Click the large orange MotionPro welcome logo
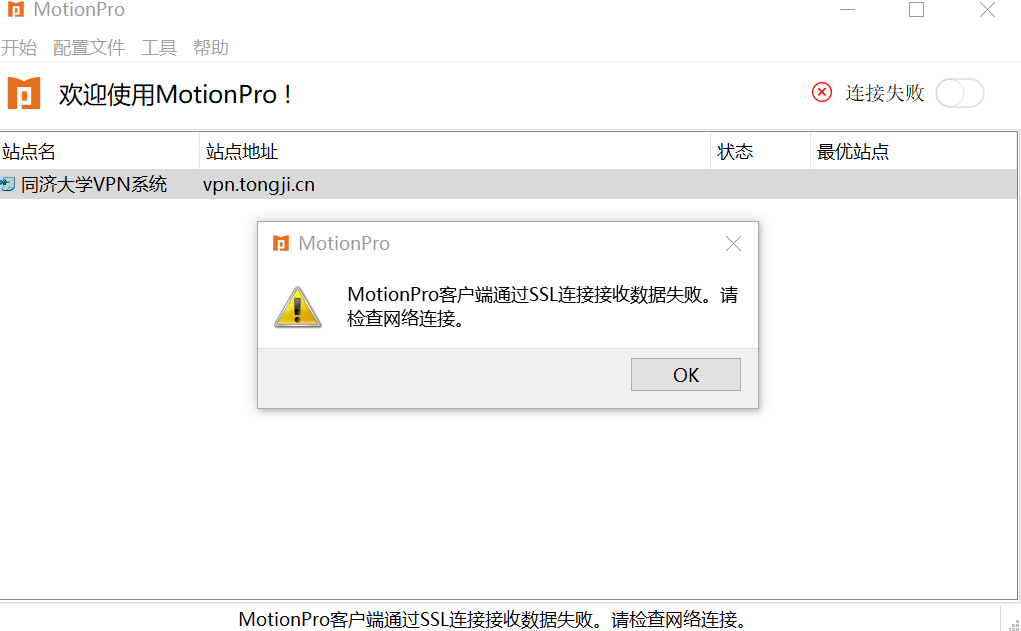The image size is (1021, 631). 24,93
